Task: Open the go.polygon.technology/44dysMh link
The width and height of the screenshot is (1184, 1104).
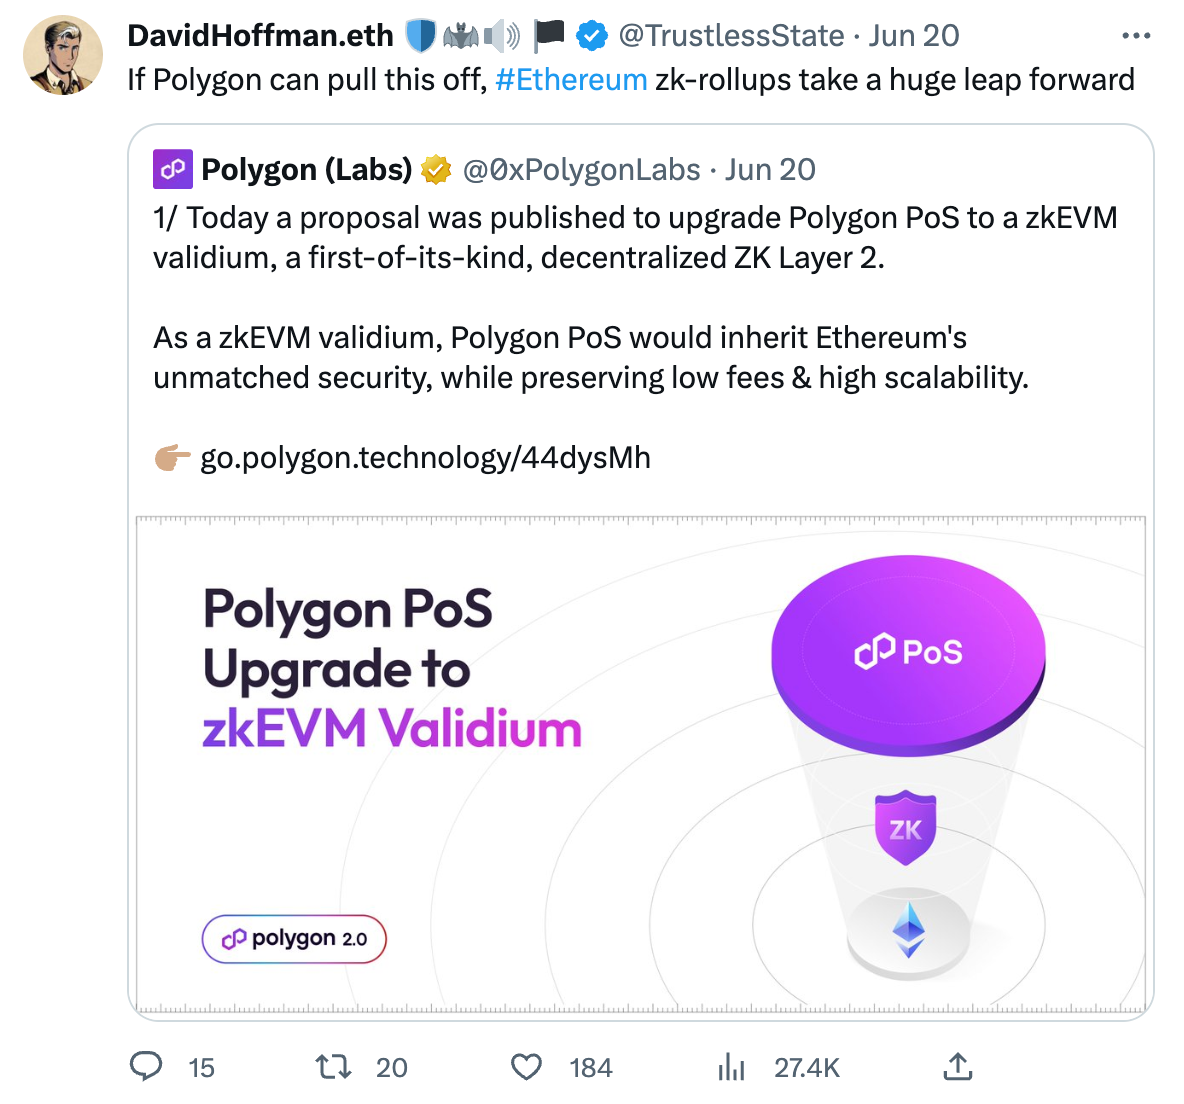Action: click(425, 458)
